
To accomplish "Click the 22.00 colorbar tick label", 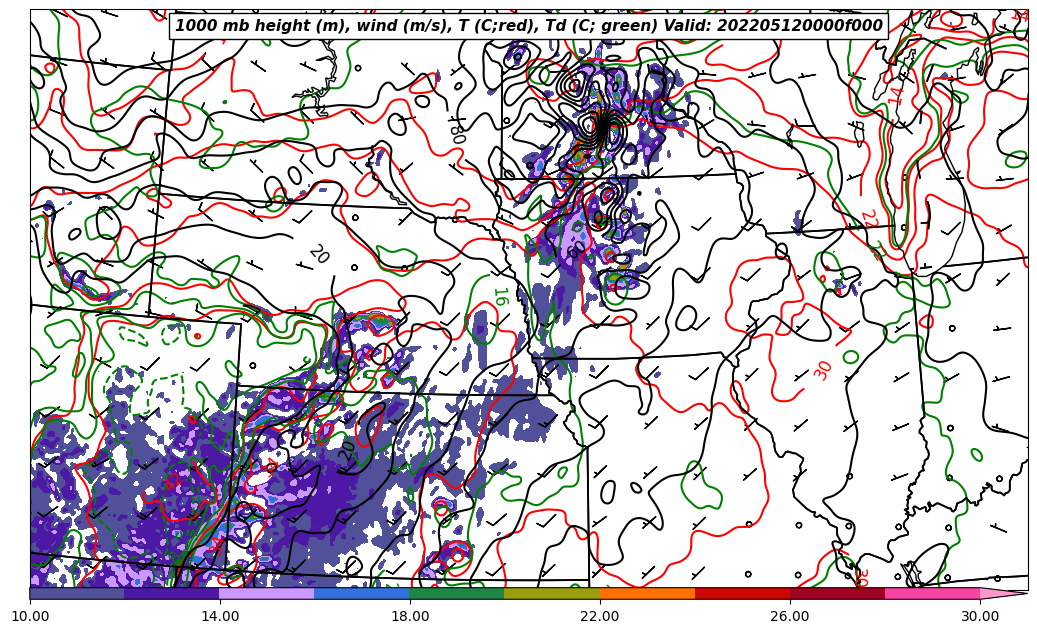I will point(600,616).
